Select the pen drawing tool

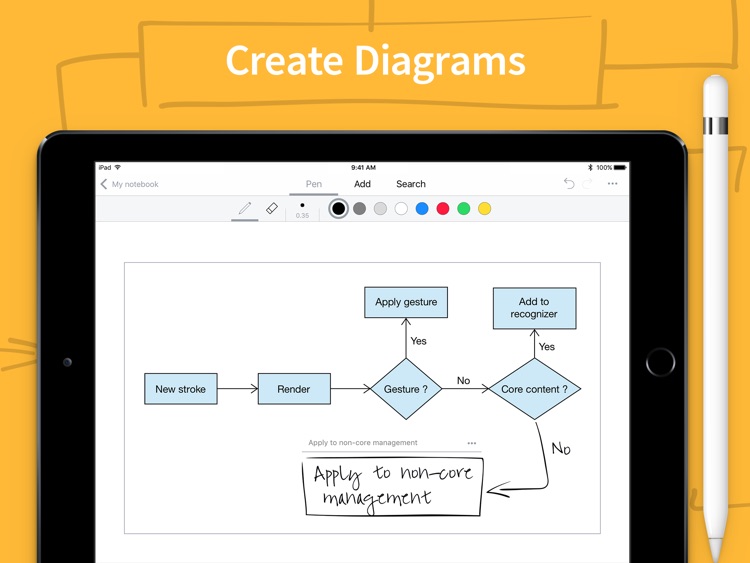[x=245, y=208]
